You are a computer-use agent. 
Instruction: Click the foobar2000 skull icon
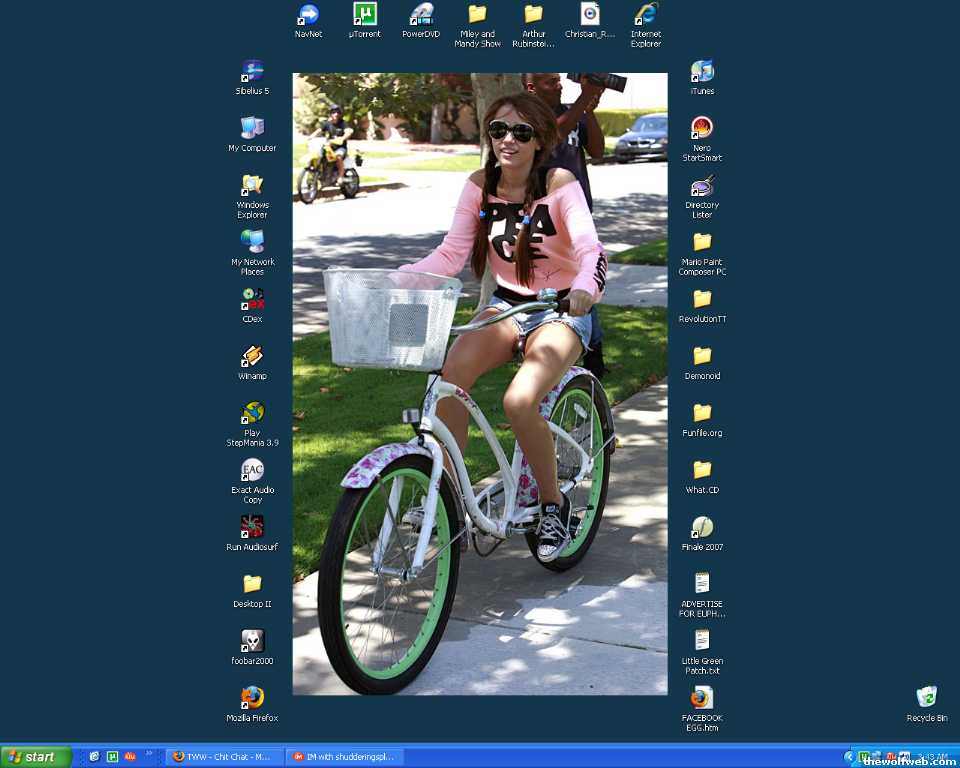tap(252, 642)
